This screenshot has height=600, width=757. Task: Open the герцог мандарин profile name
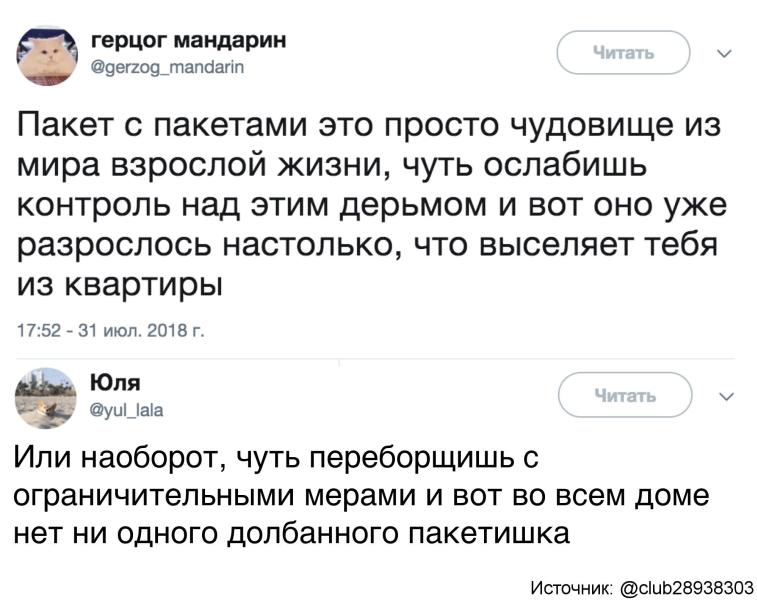click(187, 41)
